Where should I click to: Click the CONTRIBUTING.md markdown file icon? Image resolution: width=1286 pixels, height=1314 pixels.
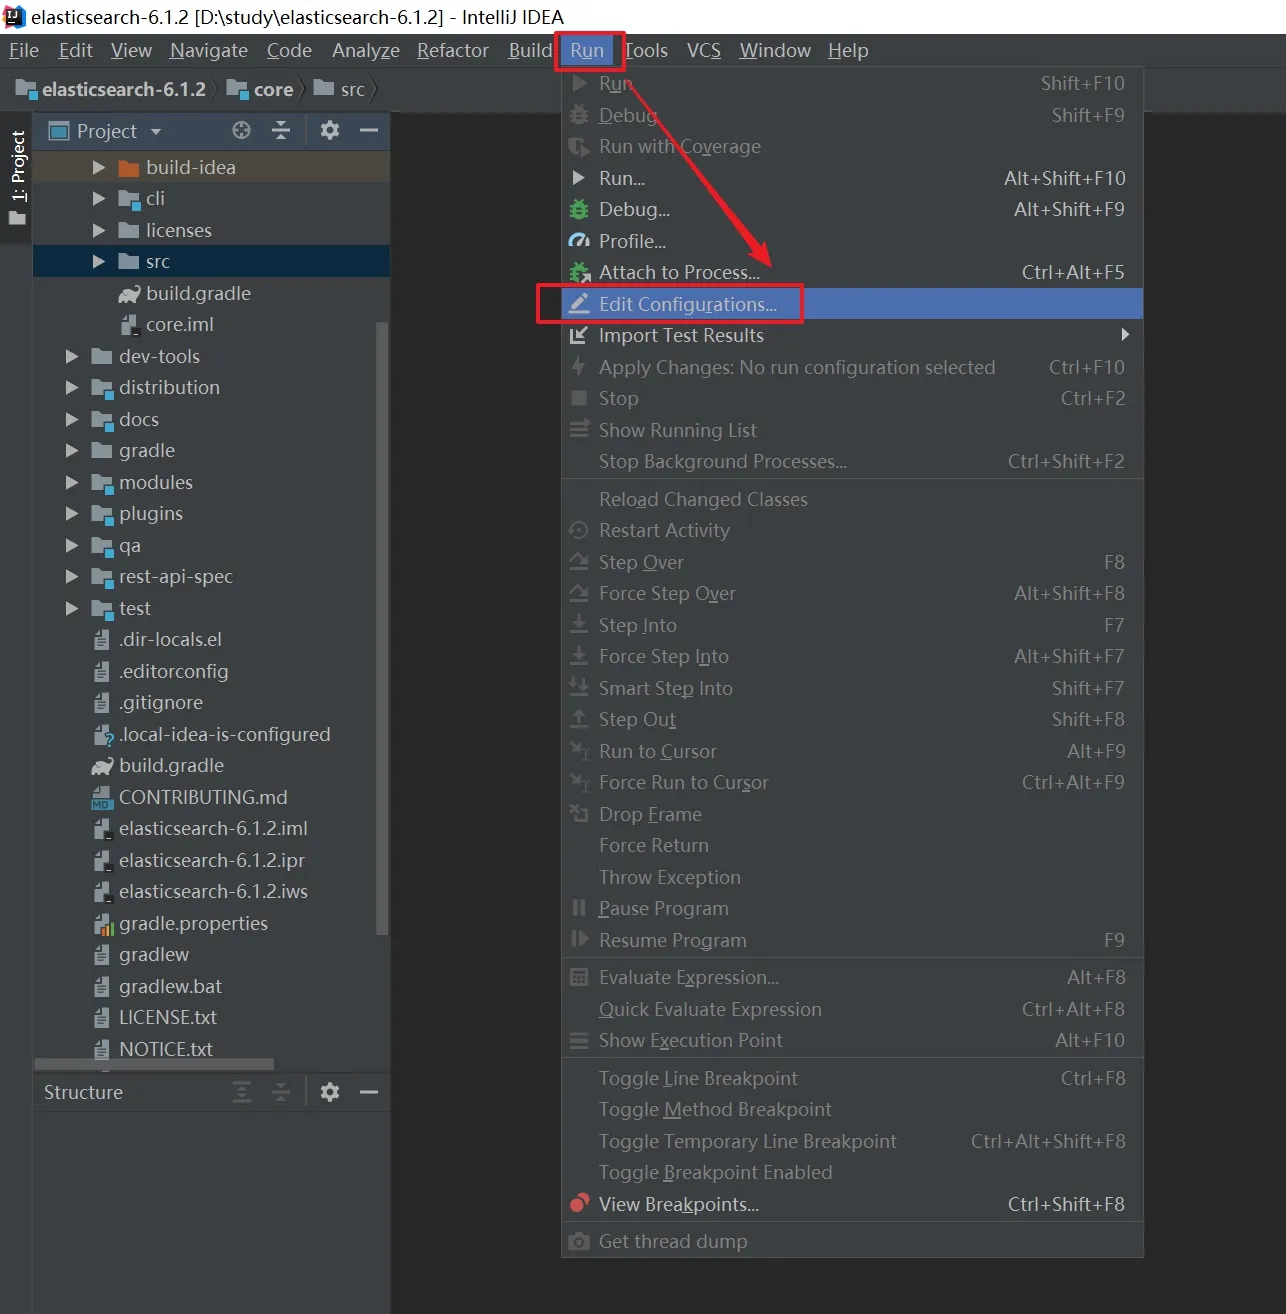[102, 797]
